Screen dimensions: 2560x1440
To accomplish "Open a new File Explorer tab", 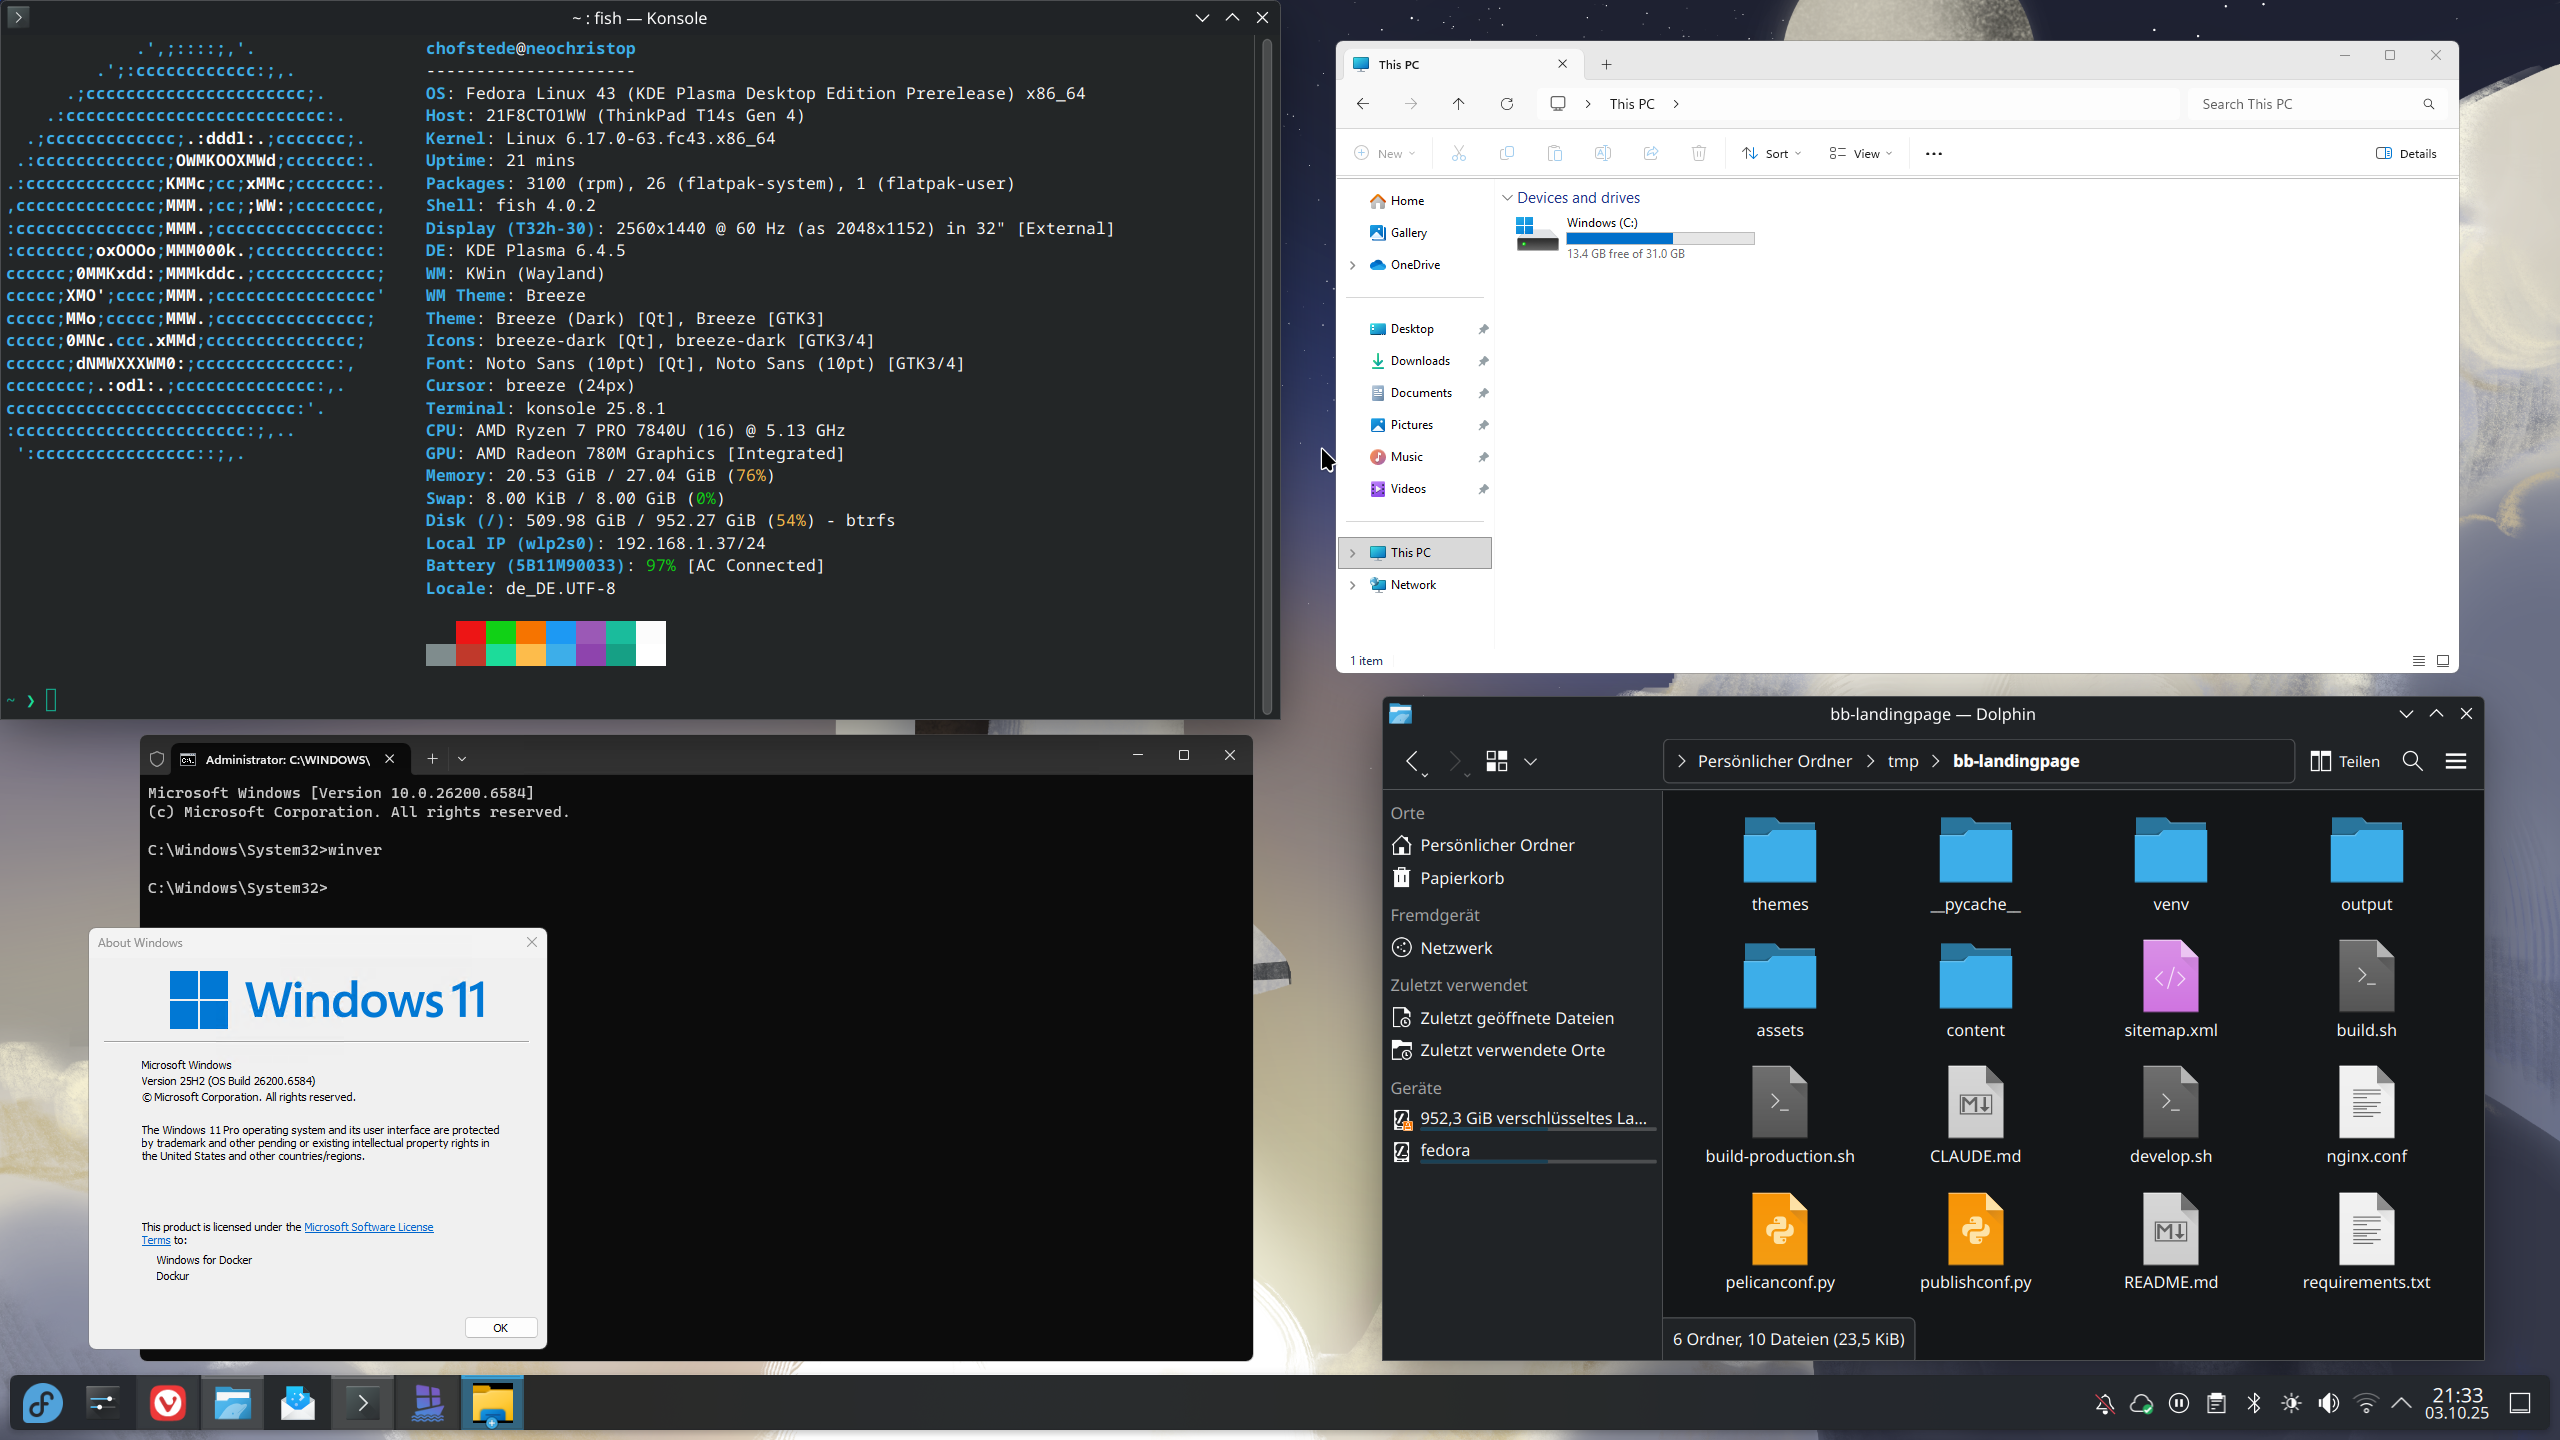I will click(1606, 64).
